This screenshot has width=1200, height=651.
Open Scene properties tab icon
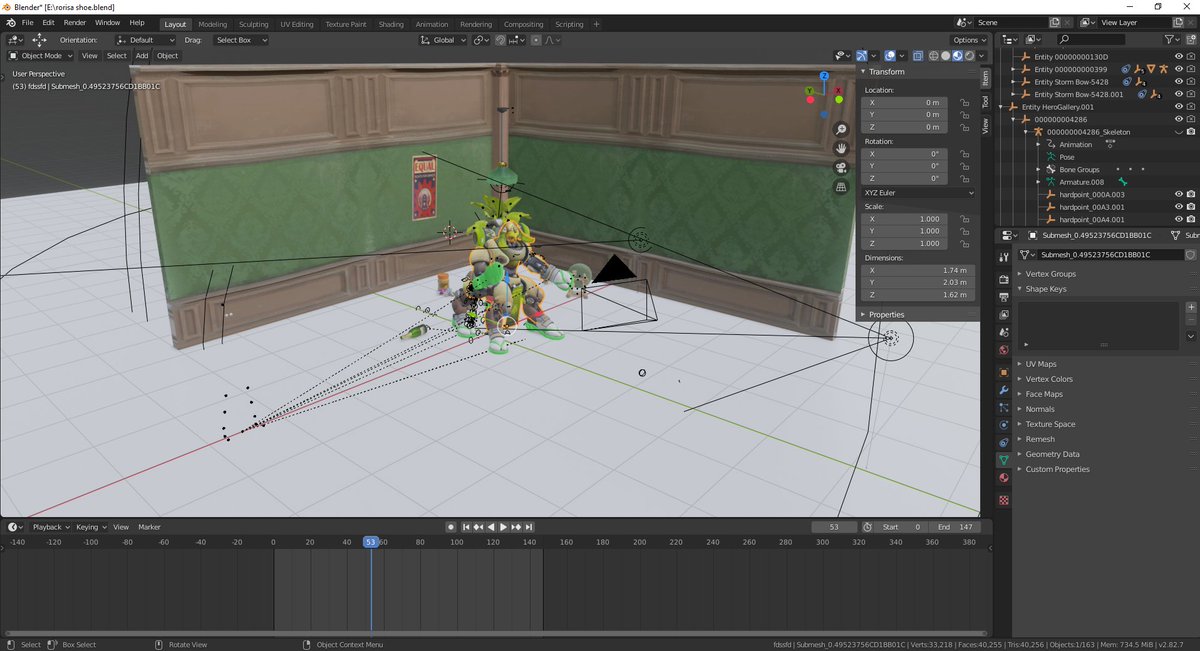coord(1004,333)
